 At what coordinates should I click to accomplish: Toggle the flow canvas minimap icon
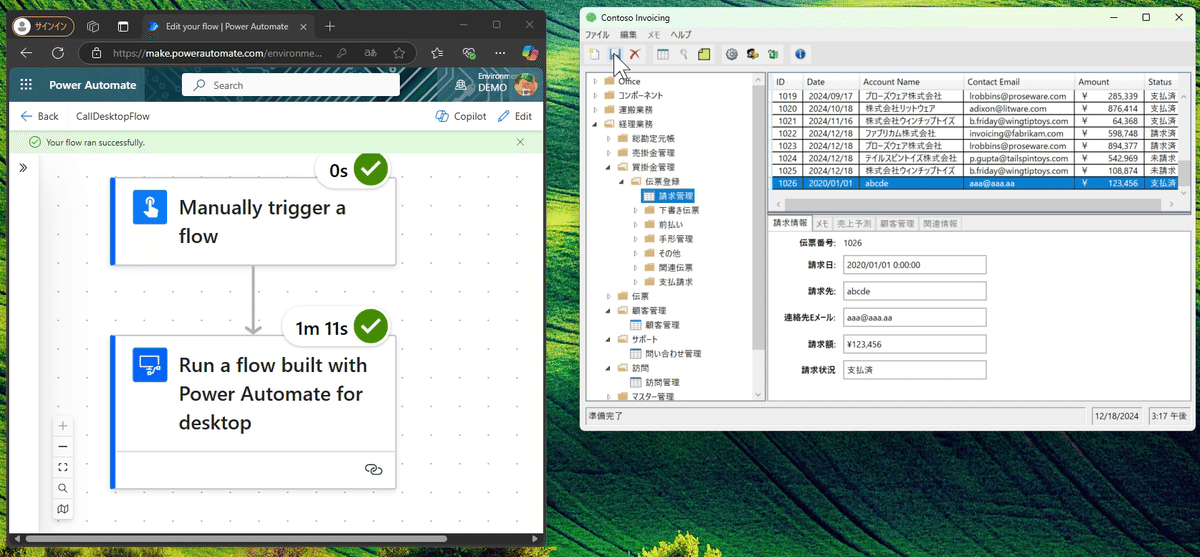[x=63, y=509]
